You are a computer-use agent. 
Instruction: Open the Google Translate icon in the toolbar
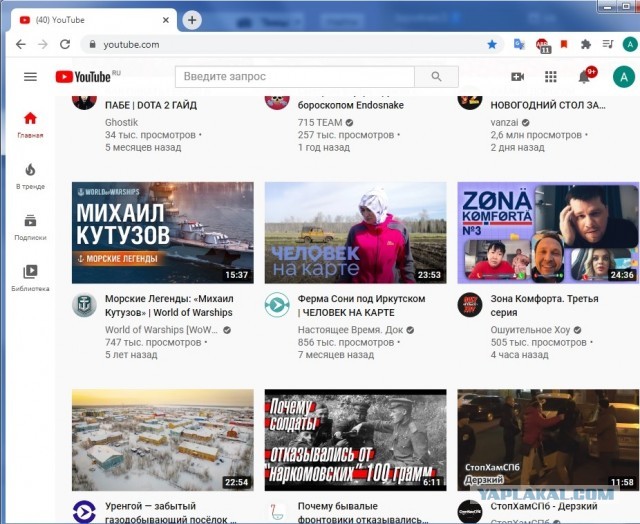[519, 44]
